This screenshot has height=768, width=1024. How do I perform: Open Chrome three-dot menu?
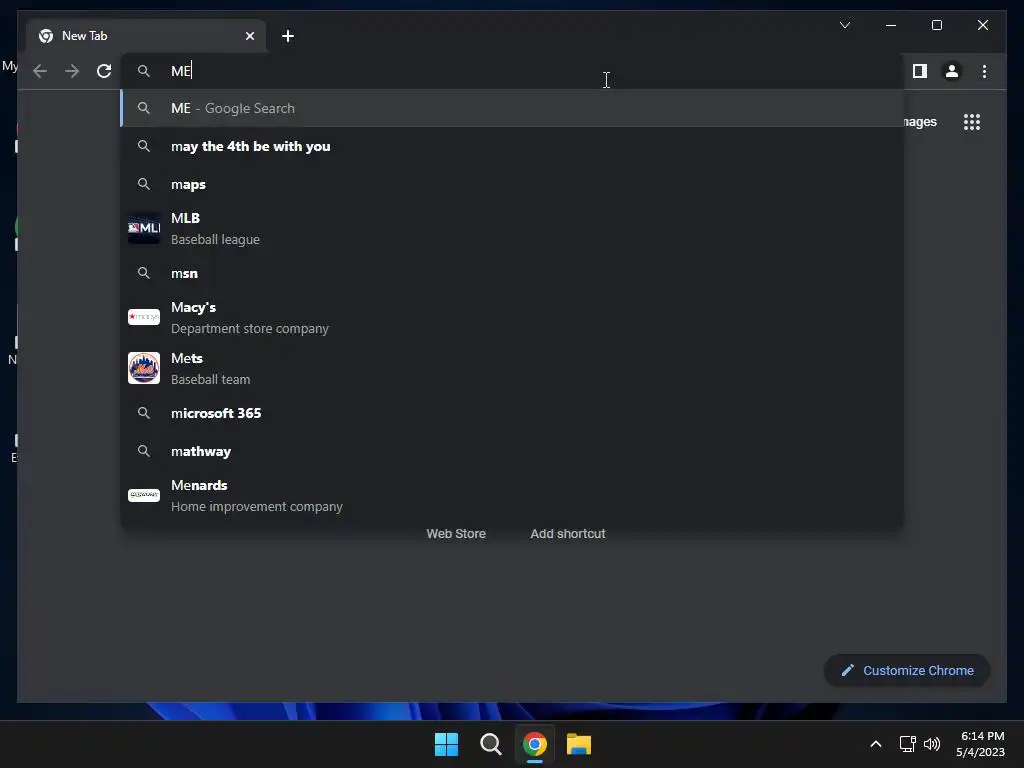point(984,71)
